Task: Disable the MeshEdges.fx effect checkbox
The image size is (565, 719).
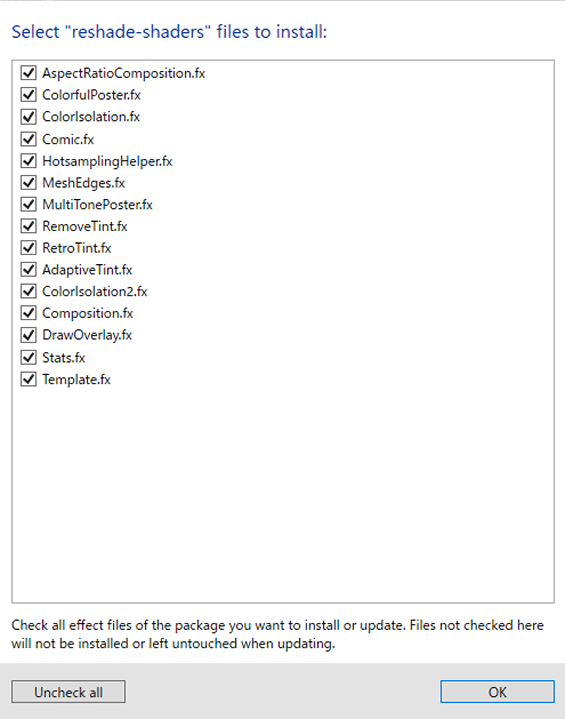Action: point(28,183)
